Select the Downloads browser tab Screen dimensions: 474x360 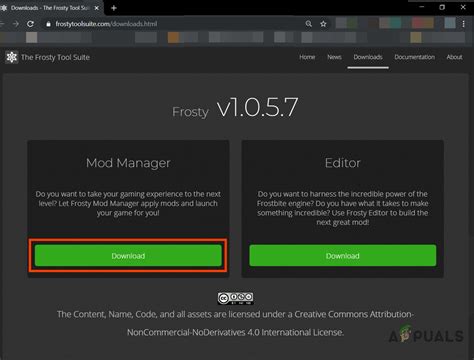pyautogui.click(x=50, y=8)
